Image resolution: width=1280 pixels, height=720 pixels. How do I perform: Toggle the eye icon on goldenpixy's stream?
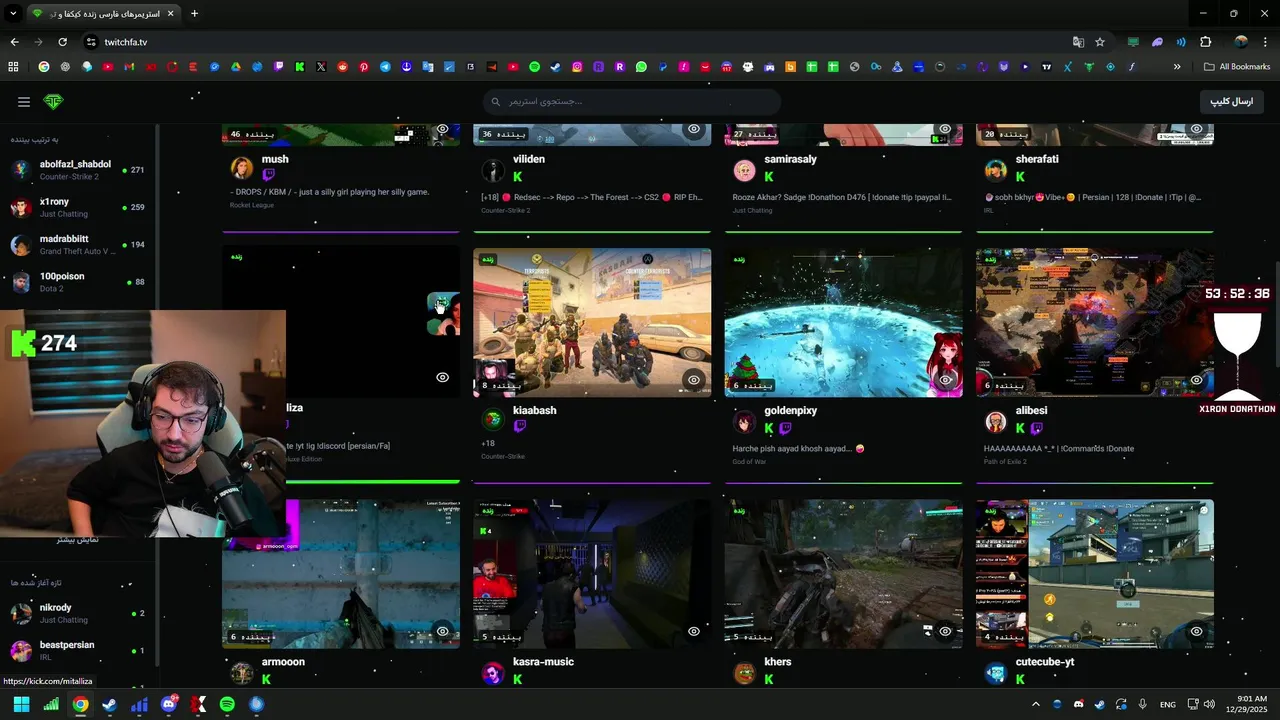coord(945,380)
